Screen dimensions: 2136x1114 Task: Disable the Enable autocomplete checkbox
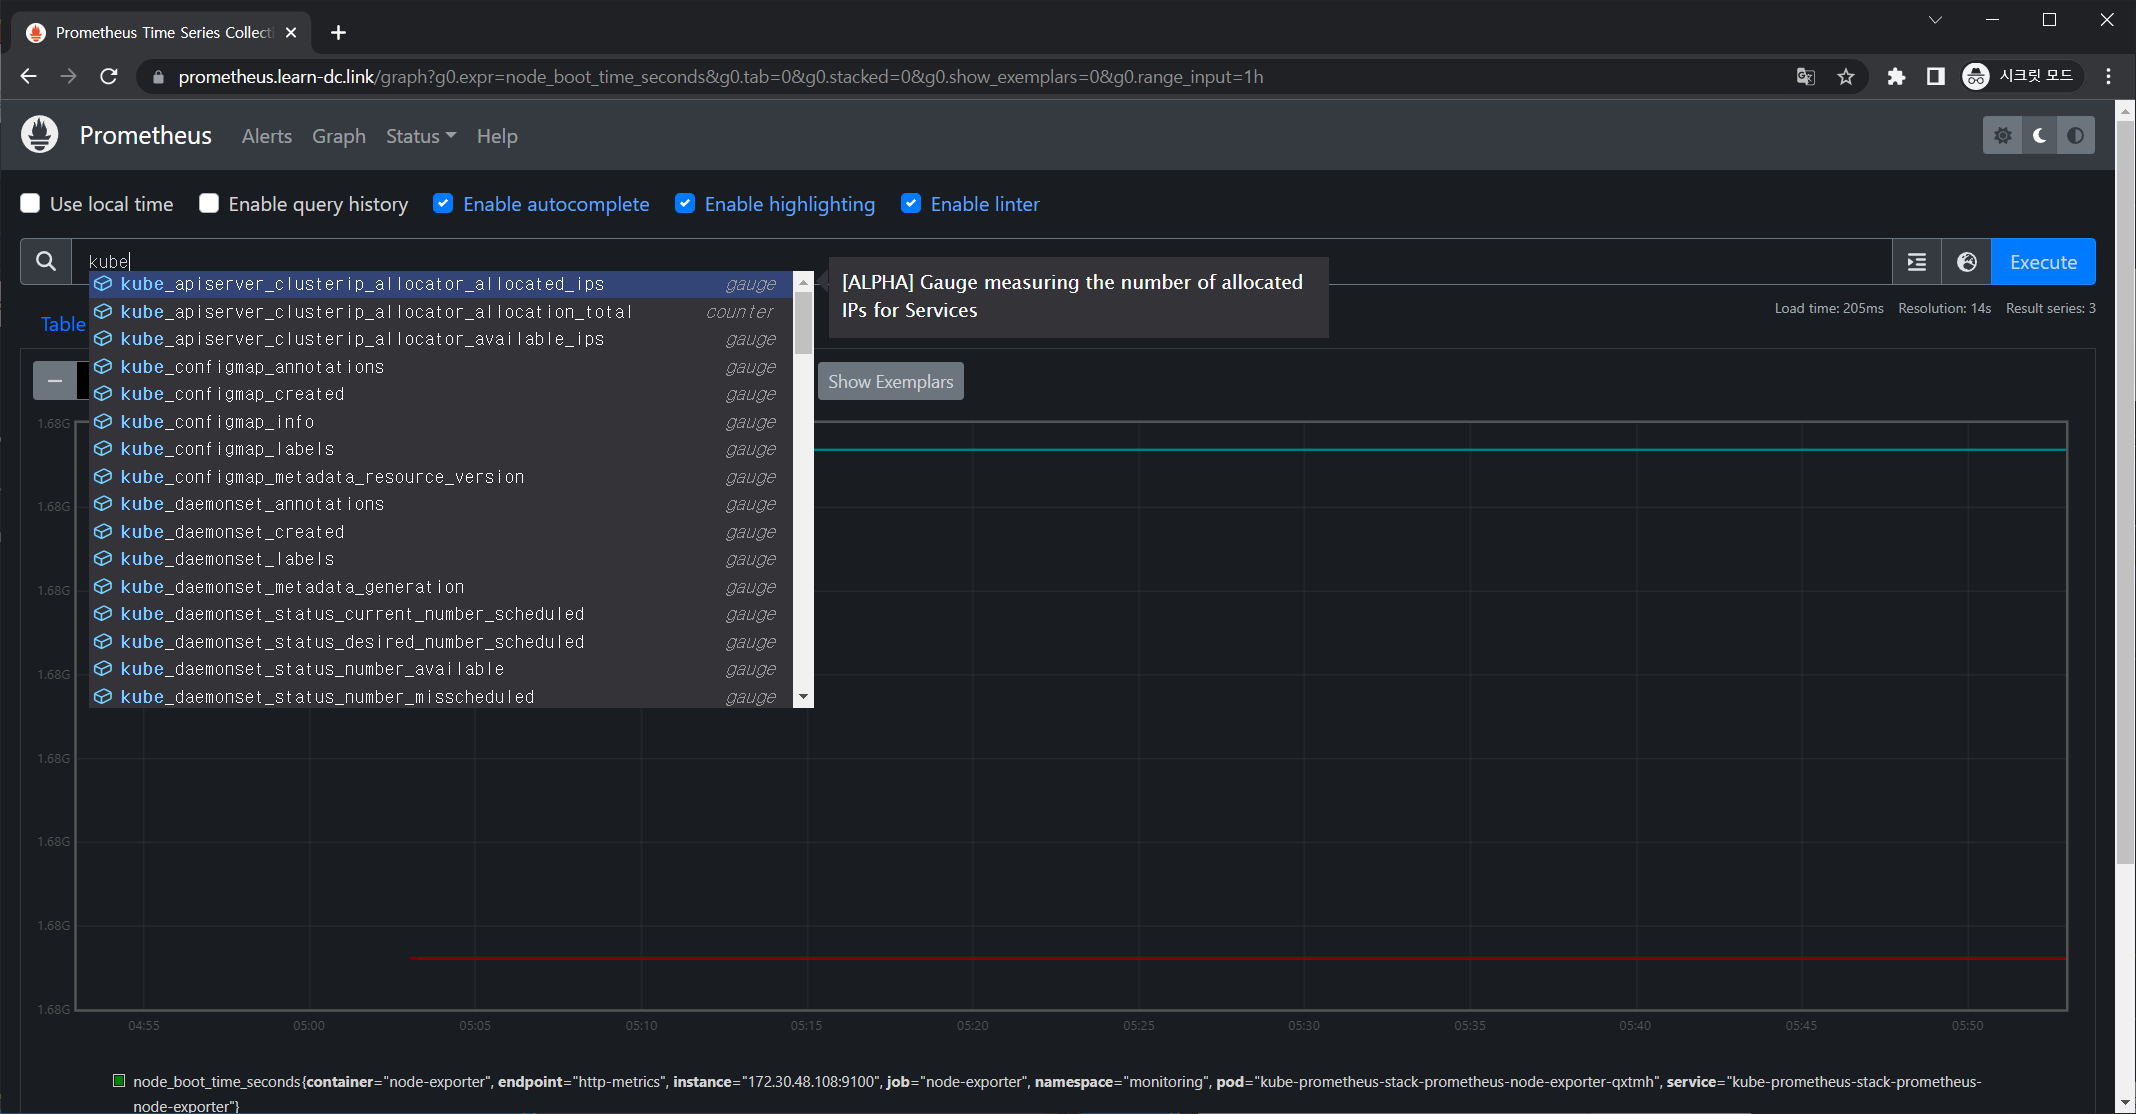[443, 203]
